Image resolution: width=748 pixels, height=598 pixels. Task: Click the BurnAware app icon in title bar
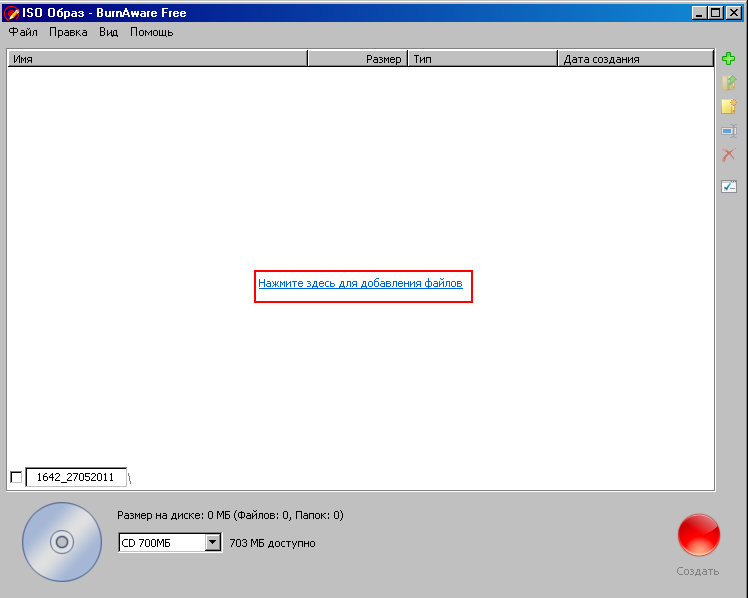11,13
